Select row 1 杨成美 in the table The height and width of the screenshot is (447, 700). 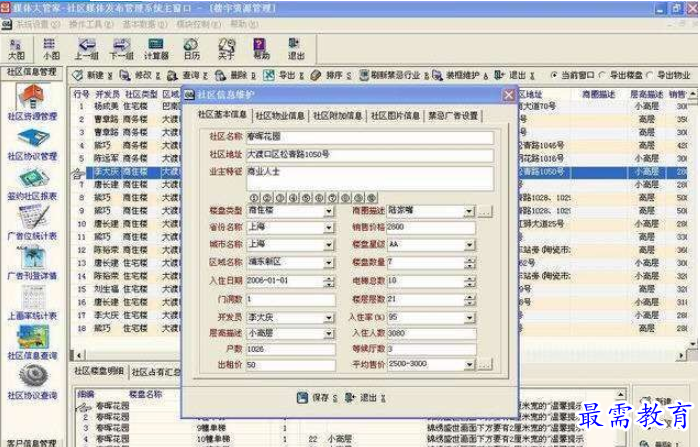127,106
